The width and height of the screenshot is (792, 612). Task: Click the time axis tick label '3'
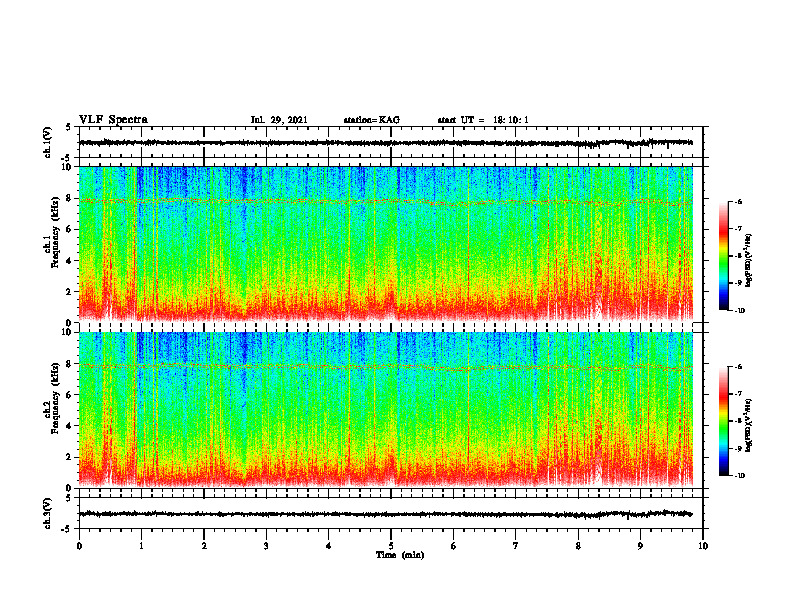(x=266, y=546)
